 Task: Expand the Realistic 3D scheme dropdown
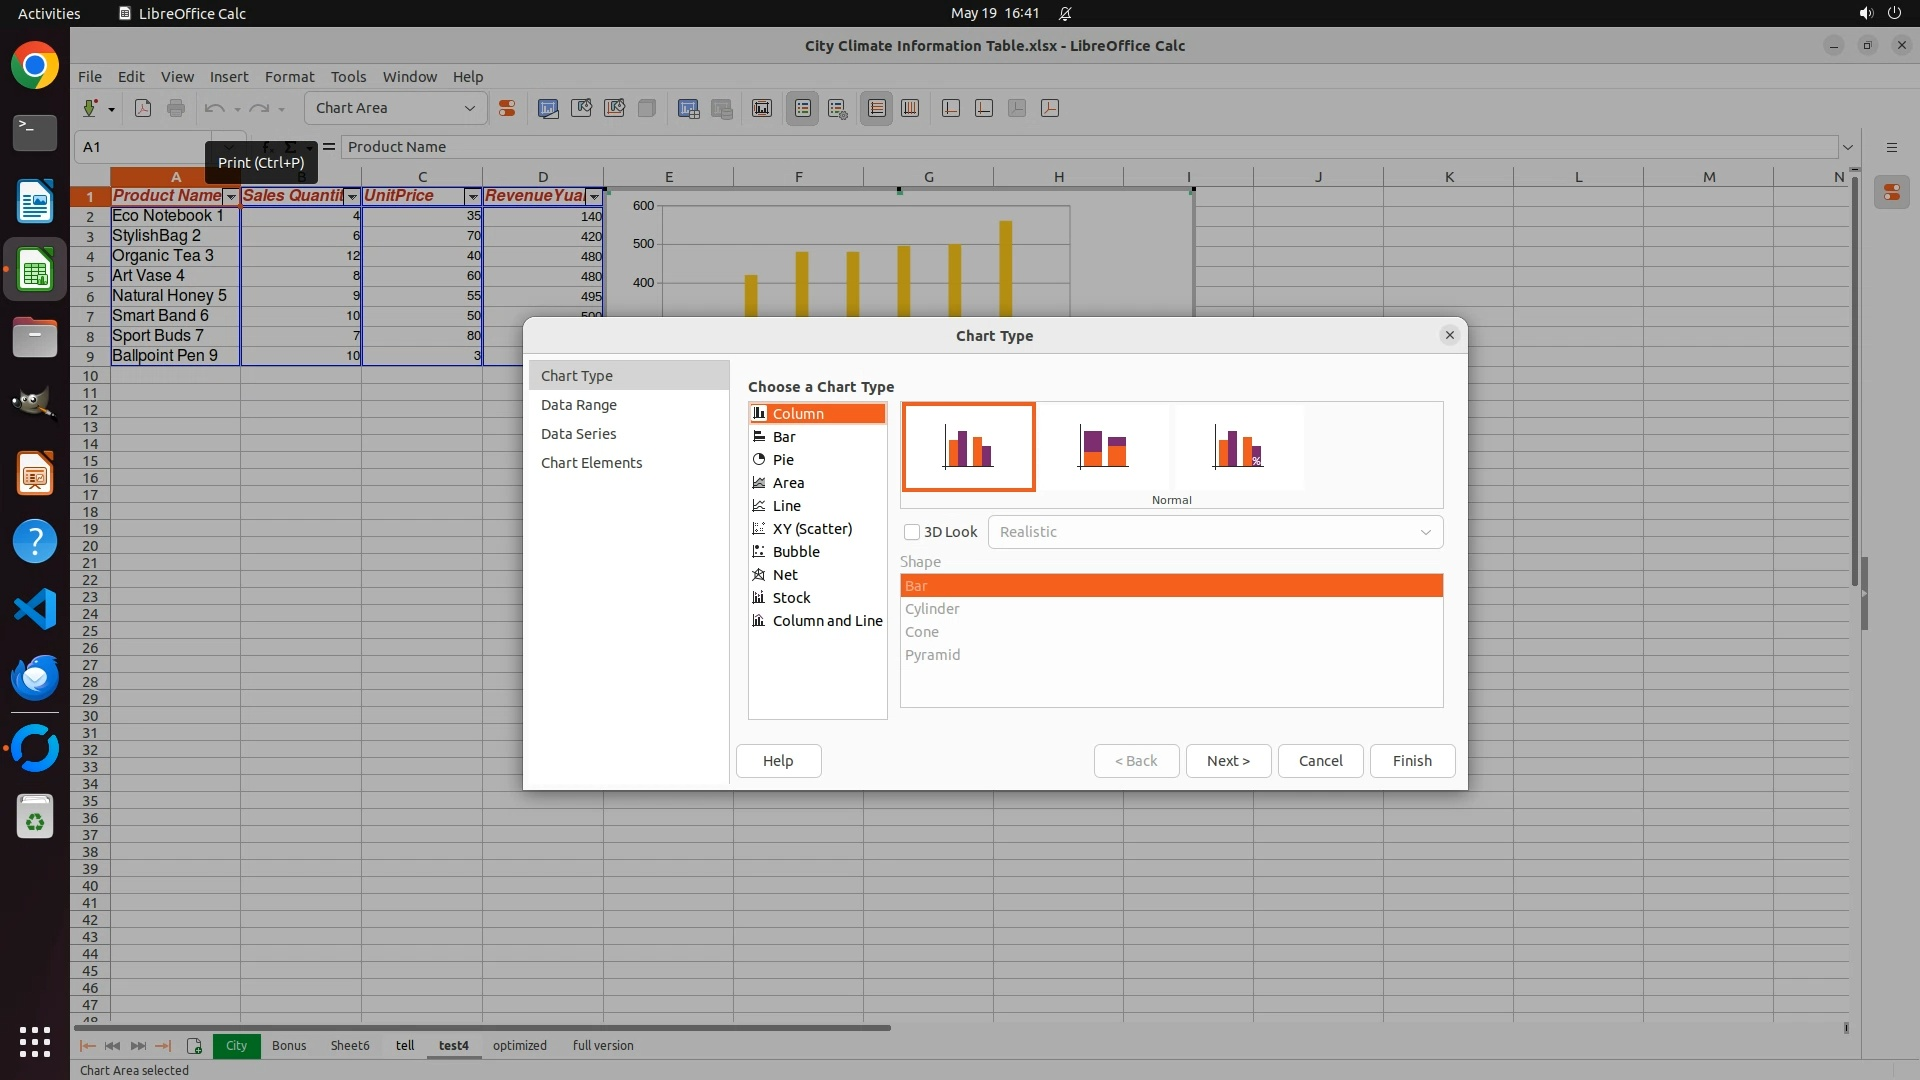[x=1425, y=532]
